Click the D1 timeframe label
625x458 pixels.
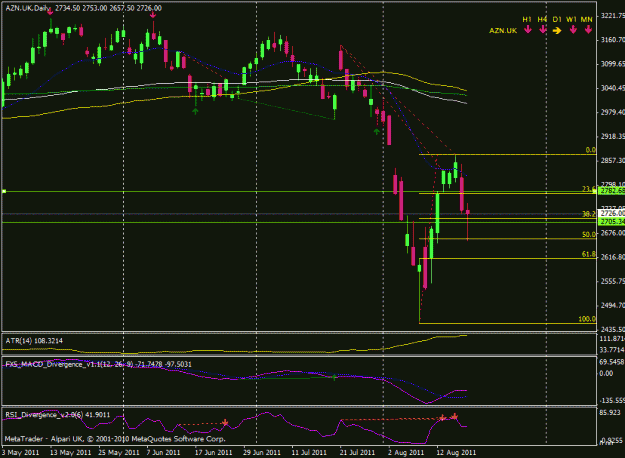557,20
